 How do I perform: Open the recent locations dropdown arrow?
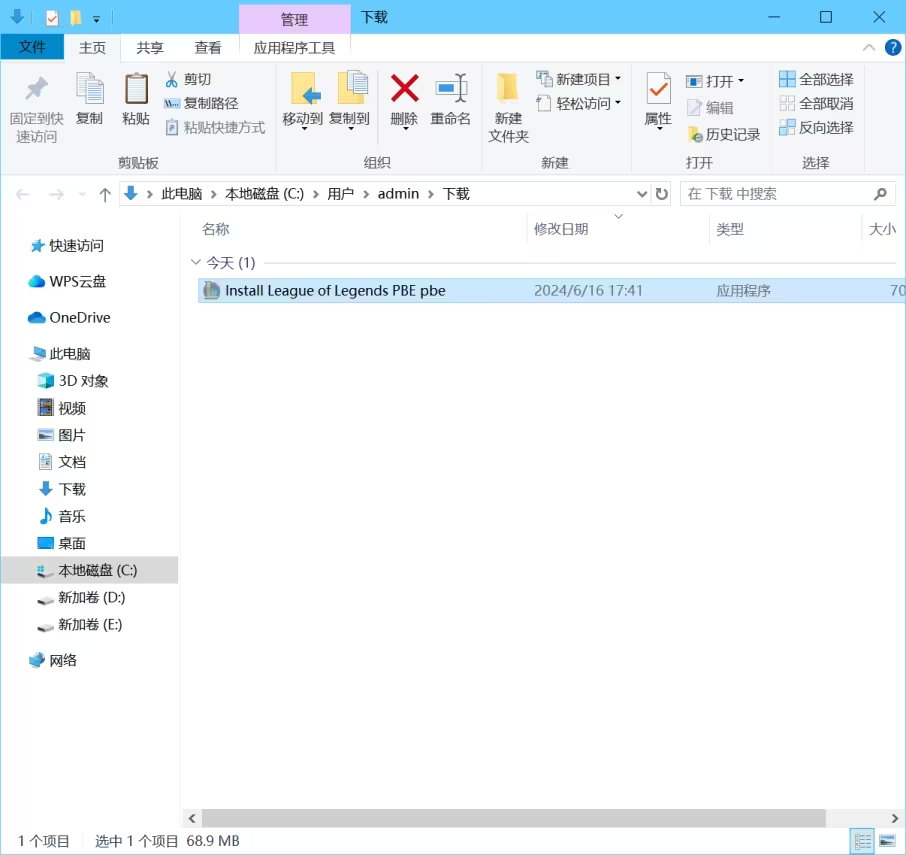pos(82,195)
